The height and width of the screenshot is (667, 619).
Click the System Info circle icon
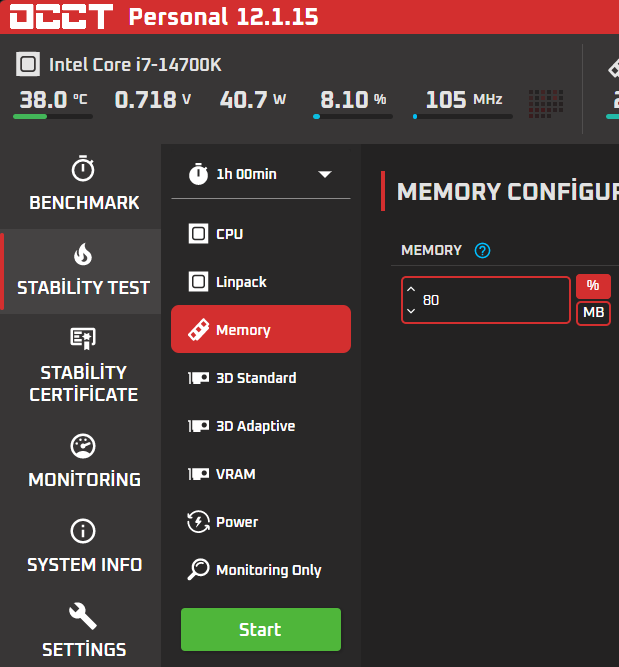click(83, 531)
